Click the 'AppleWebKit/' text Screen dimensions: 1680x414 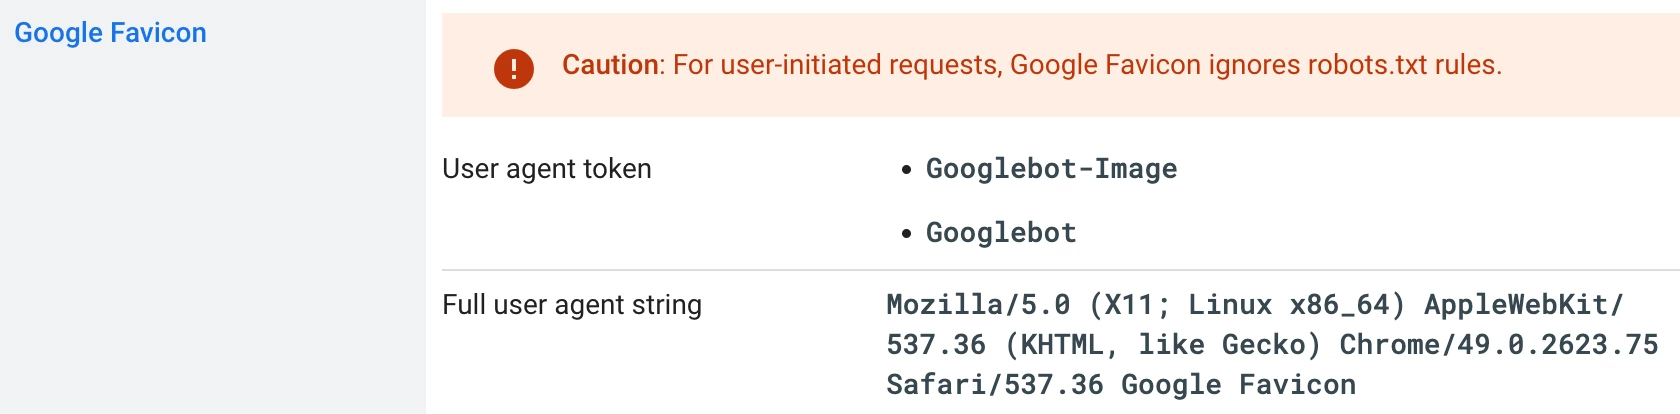(x=1524, y=305)
